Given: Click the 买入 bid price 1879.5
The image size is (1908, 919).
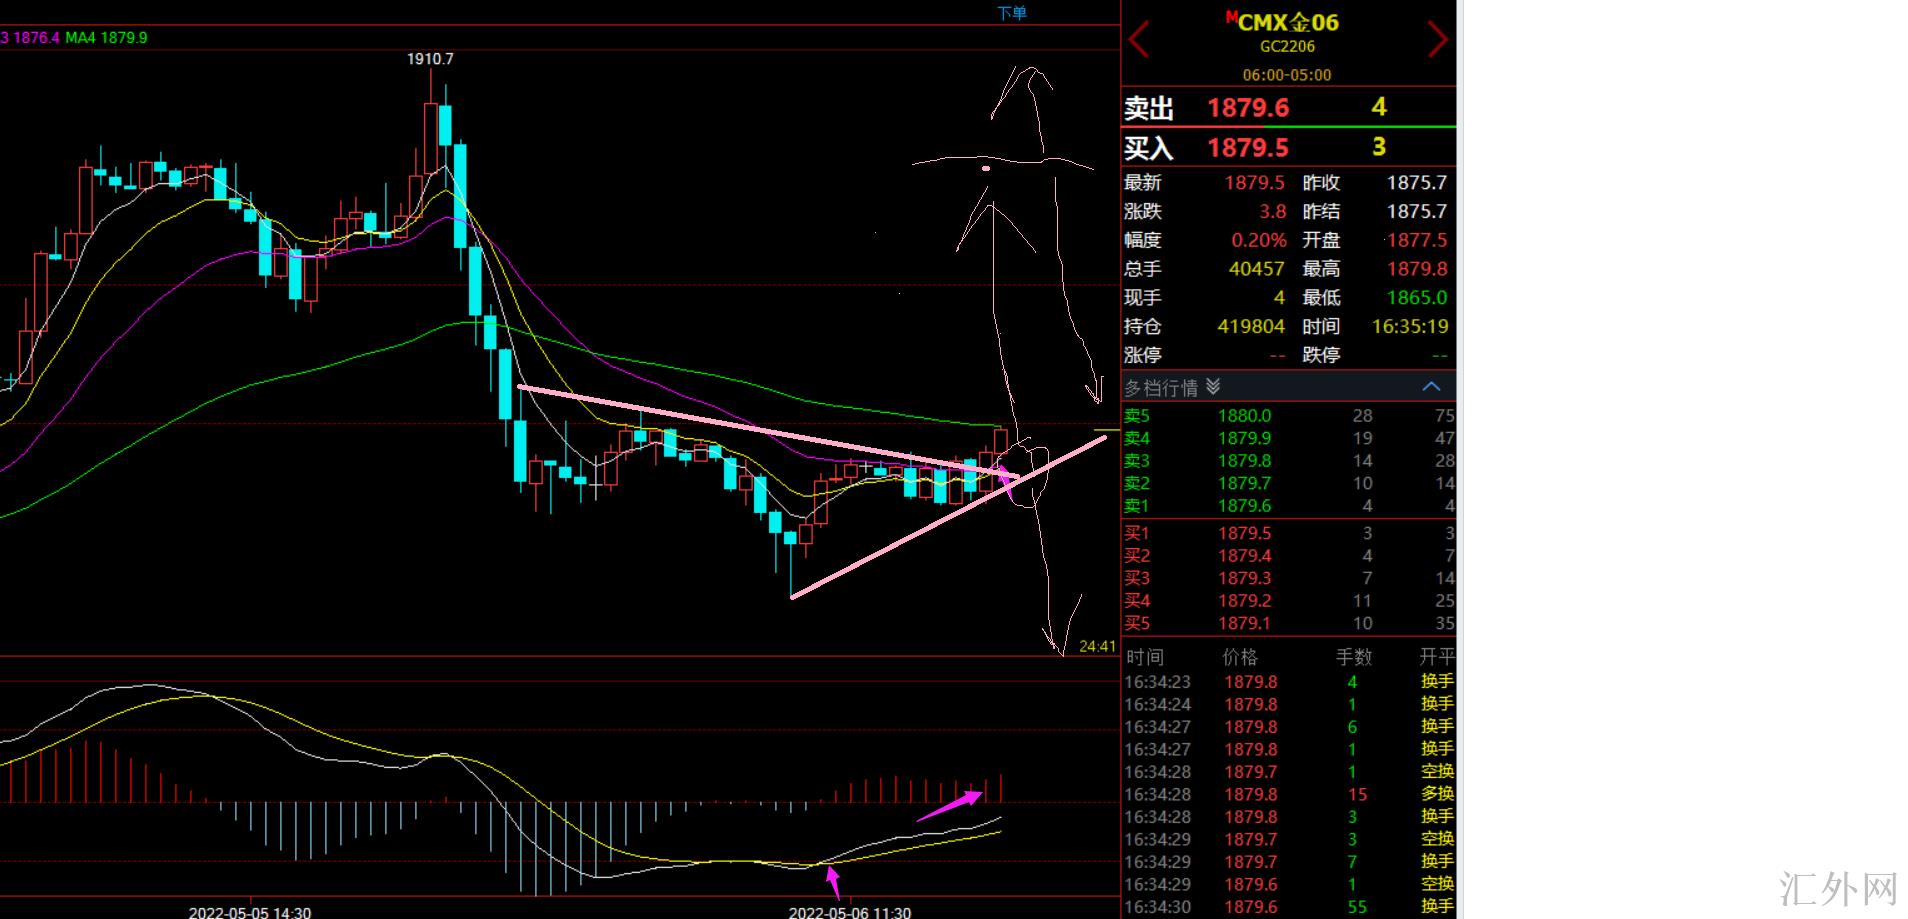Looking at the screenshot, I should (x=1248, y=148).
